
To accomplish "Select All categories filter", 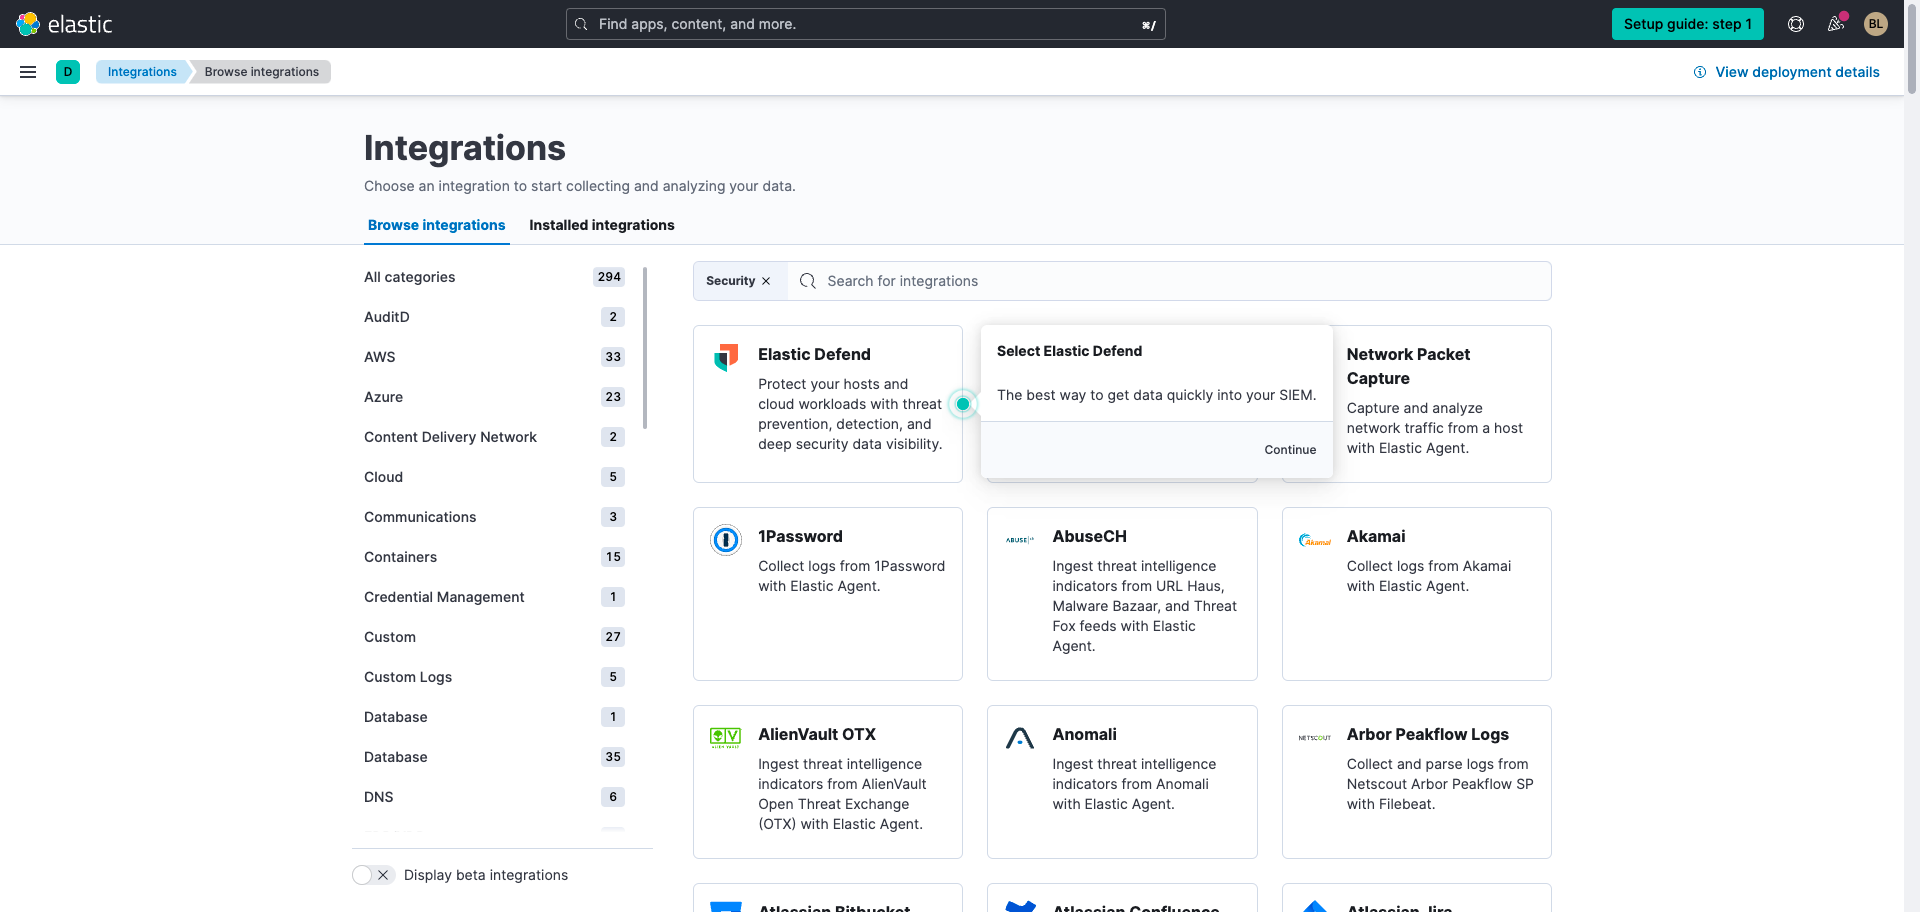I will click(494, 277).
